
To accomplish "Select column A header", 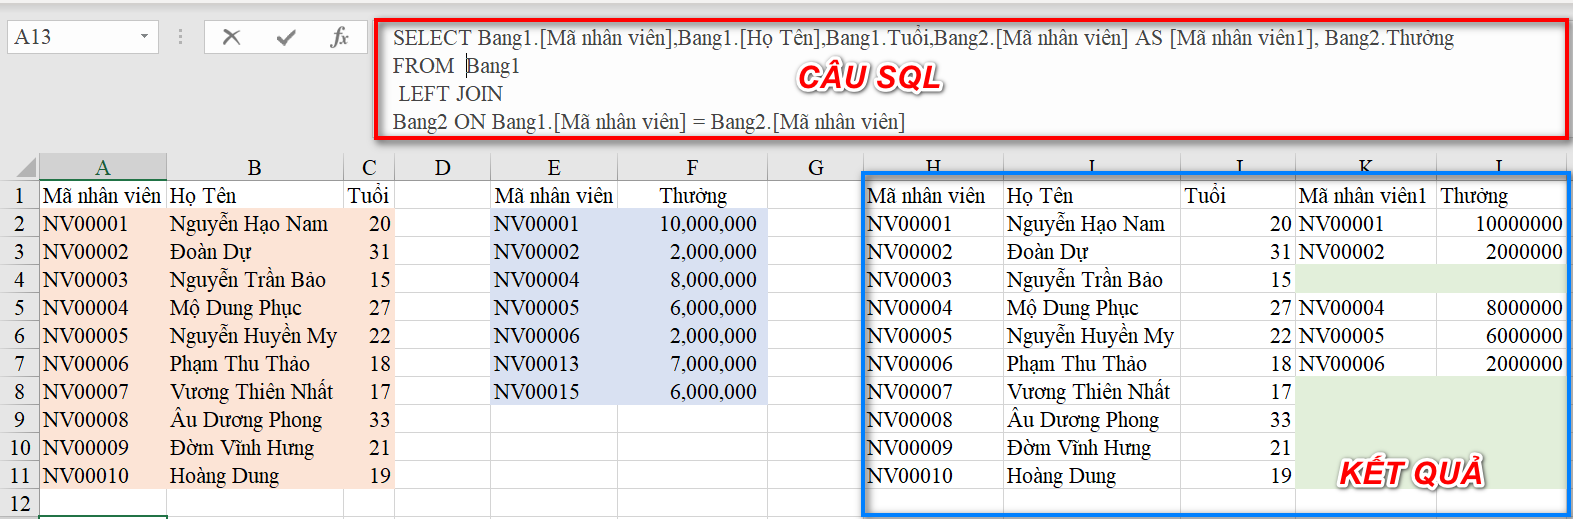I will coord(103,167).
